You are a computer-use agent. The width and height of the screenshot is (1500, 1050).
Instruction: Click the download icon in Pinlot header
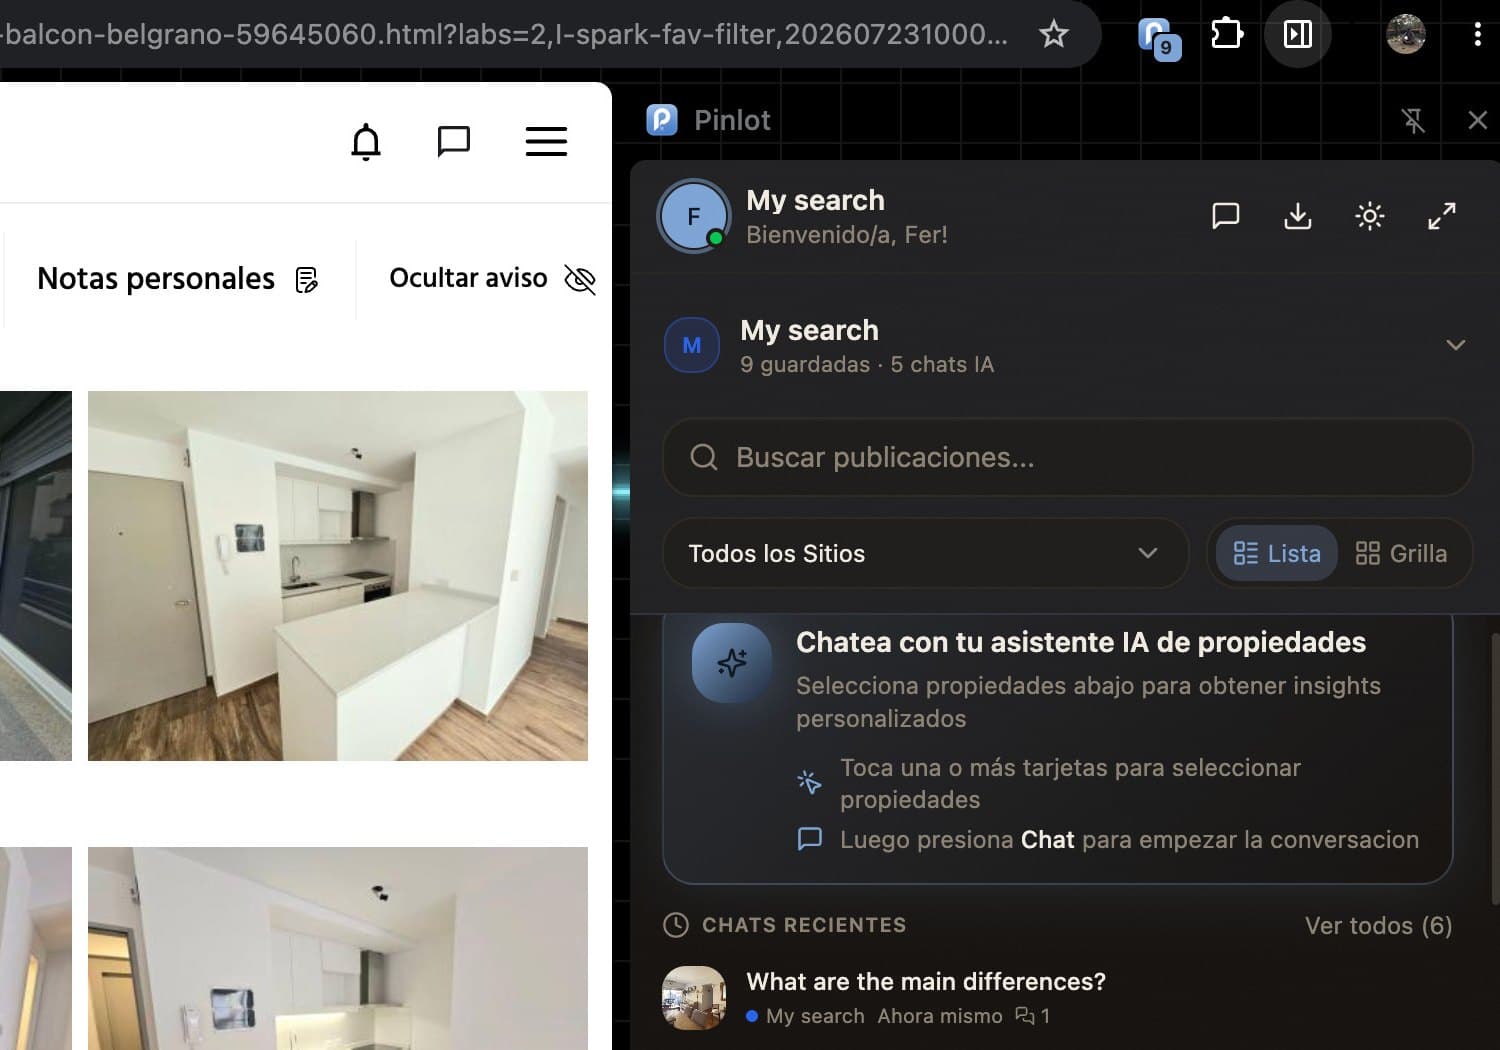tap(1297, 216)
